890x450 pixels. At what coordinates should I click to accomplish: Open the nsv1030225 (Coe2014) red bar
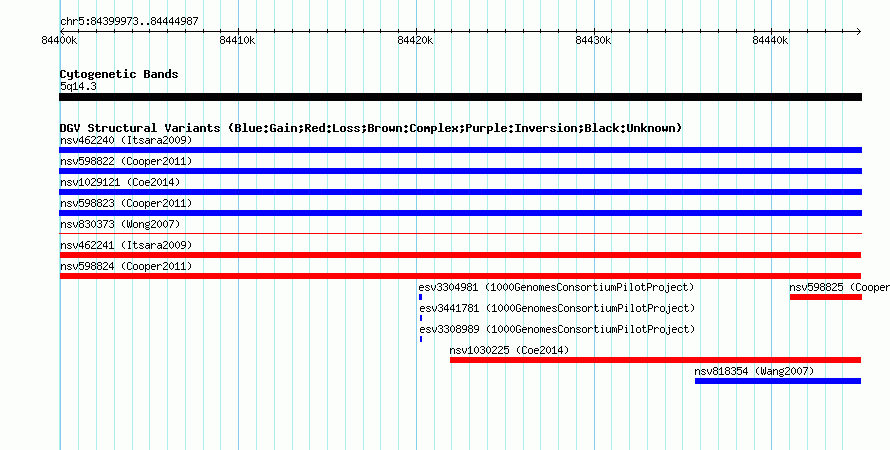pyautogui.click(x=656, y=360)
